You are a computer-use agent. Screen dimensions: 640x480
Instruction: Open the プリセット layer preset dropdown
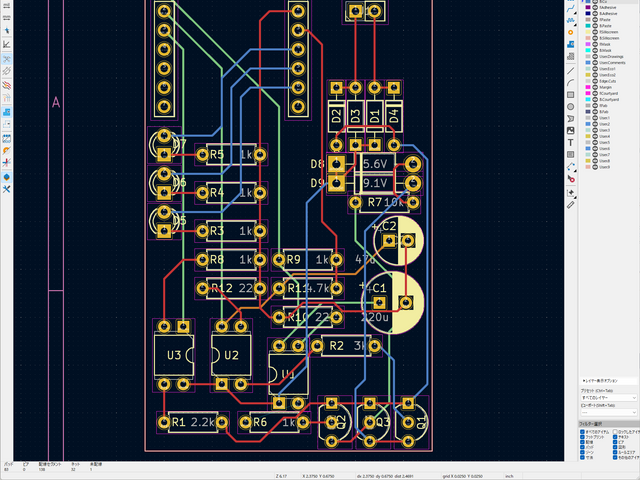(x=608, y=397)
